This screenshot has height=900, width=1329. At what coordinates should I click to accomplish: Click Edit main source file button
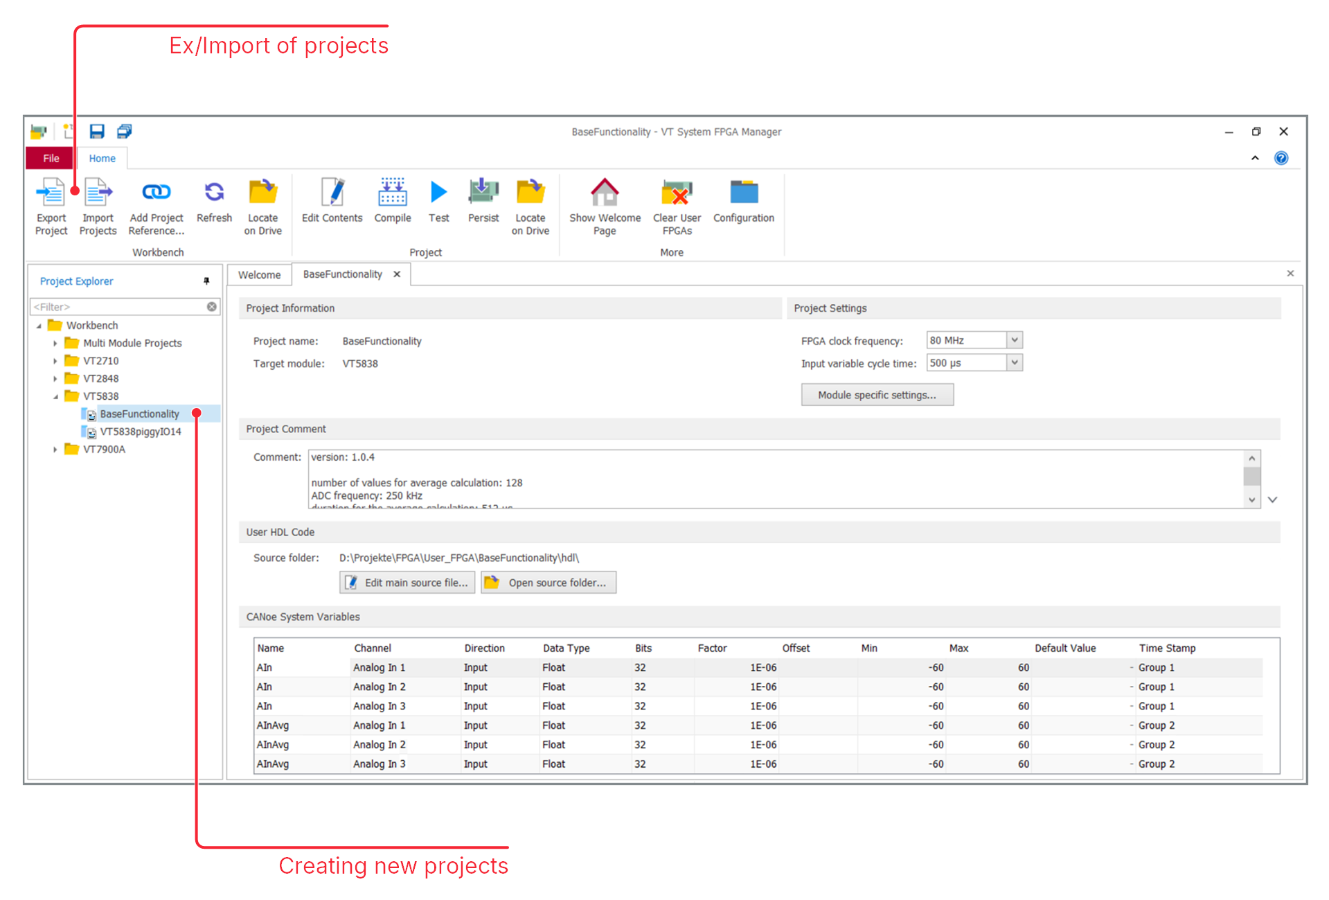407,583
